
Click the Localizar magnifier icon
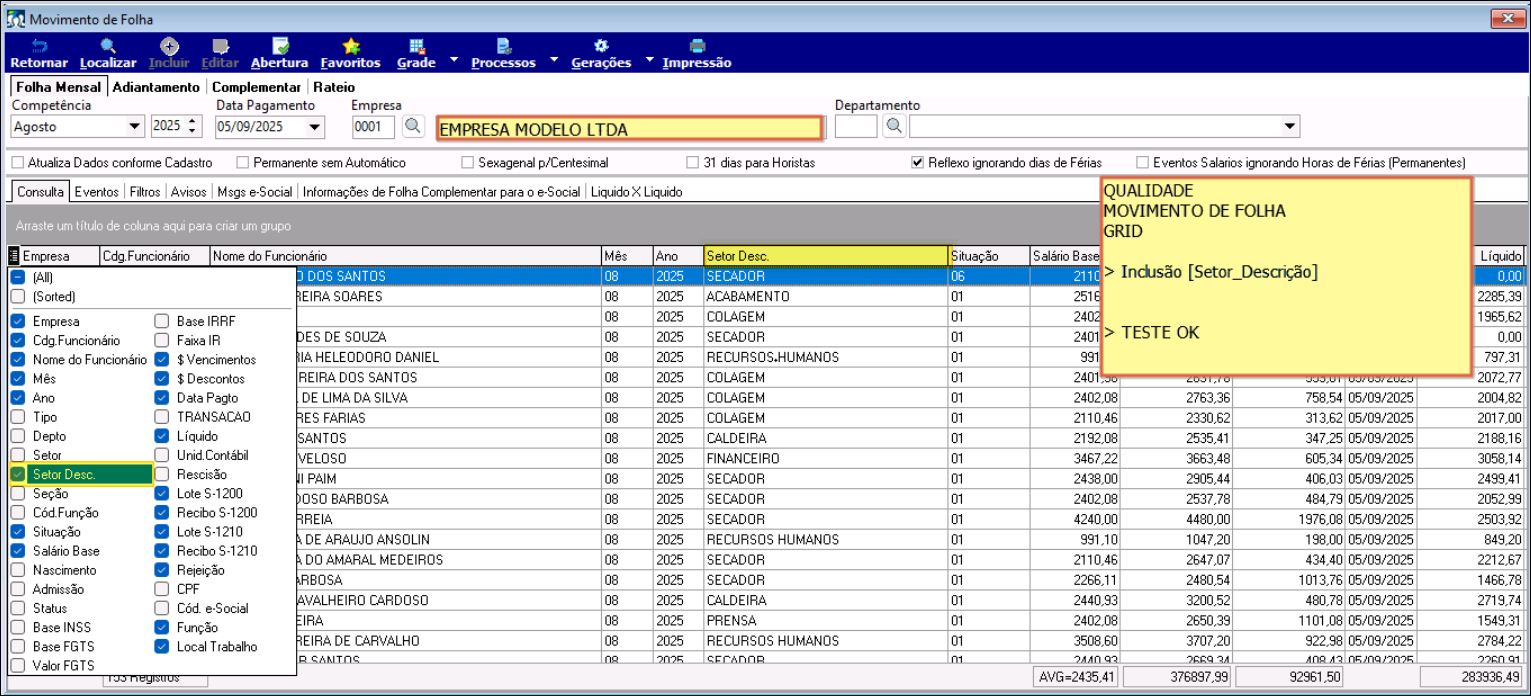[107, 46]
